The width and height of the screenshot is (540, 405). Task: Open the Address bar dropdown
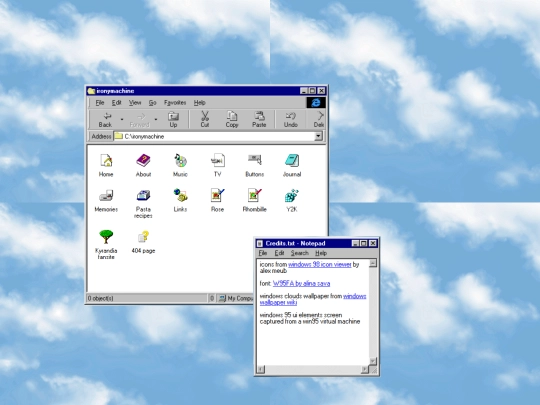[x=318, y=136]
